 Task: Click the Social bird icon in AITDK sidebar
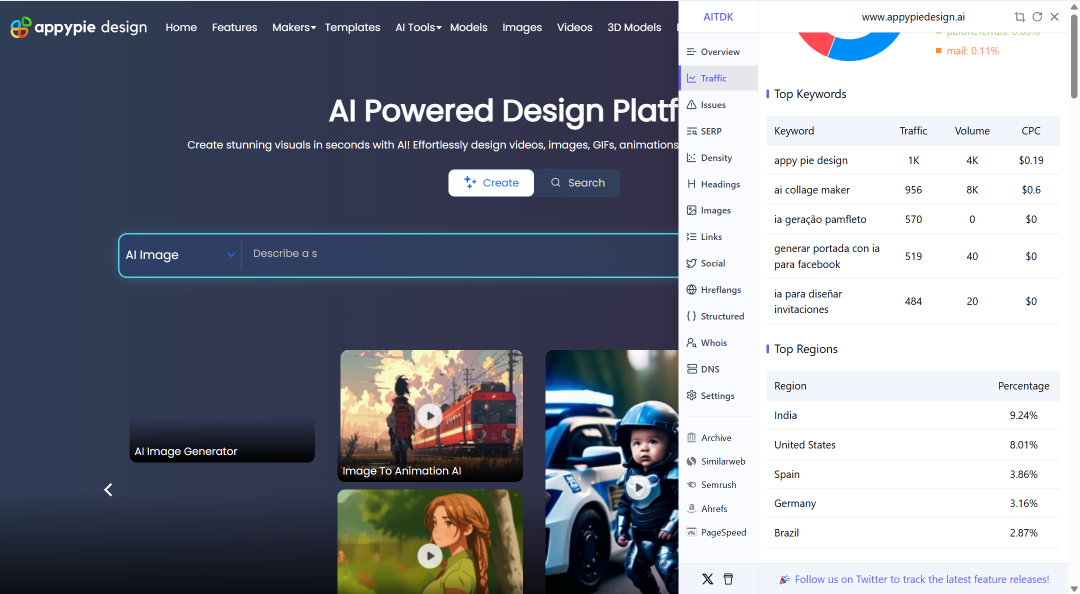[692, 263]
